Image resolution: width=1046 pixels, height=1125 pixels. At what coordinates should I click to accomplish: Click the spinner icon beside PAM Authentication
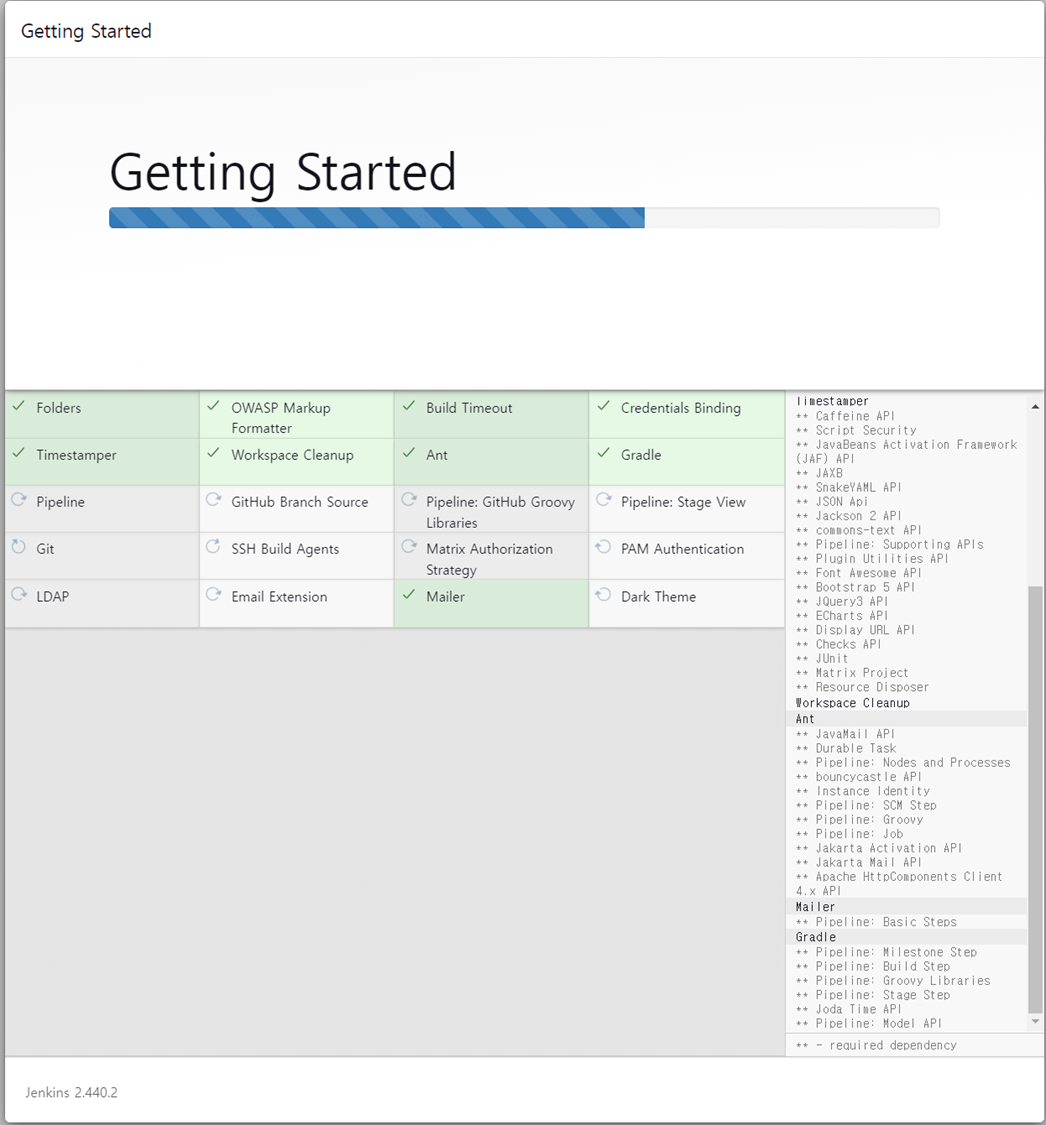[x=603, y=547]
